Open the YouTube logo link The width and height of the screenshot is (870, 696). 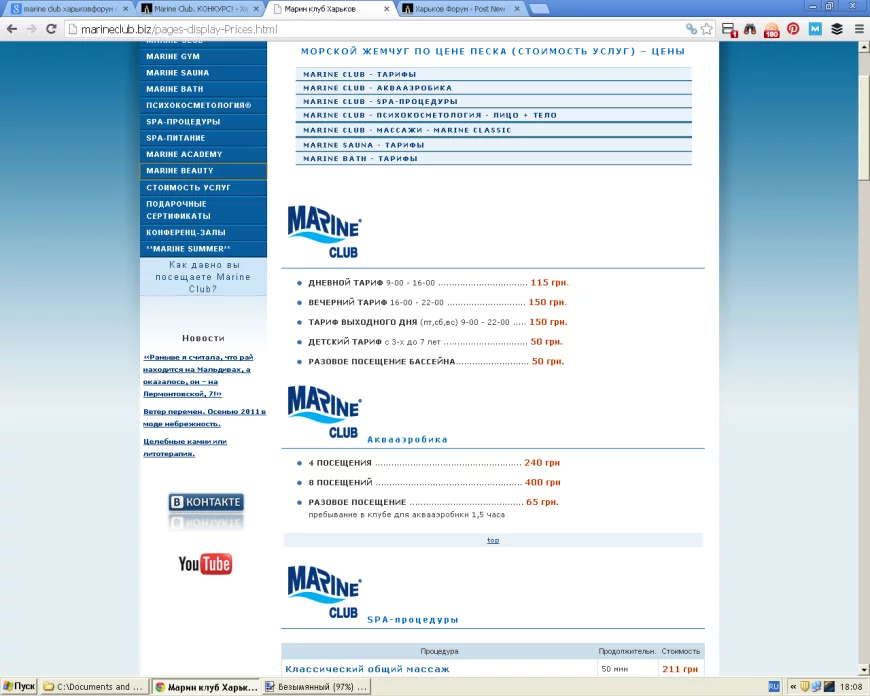(x=205, y=564)
